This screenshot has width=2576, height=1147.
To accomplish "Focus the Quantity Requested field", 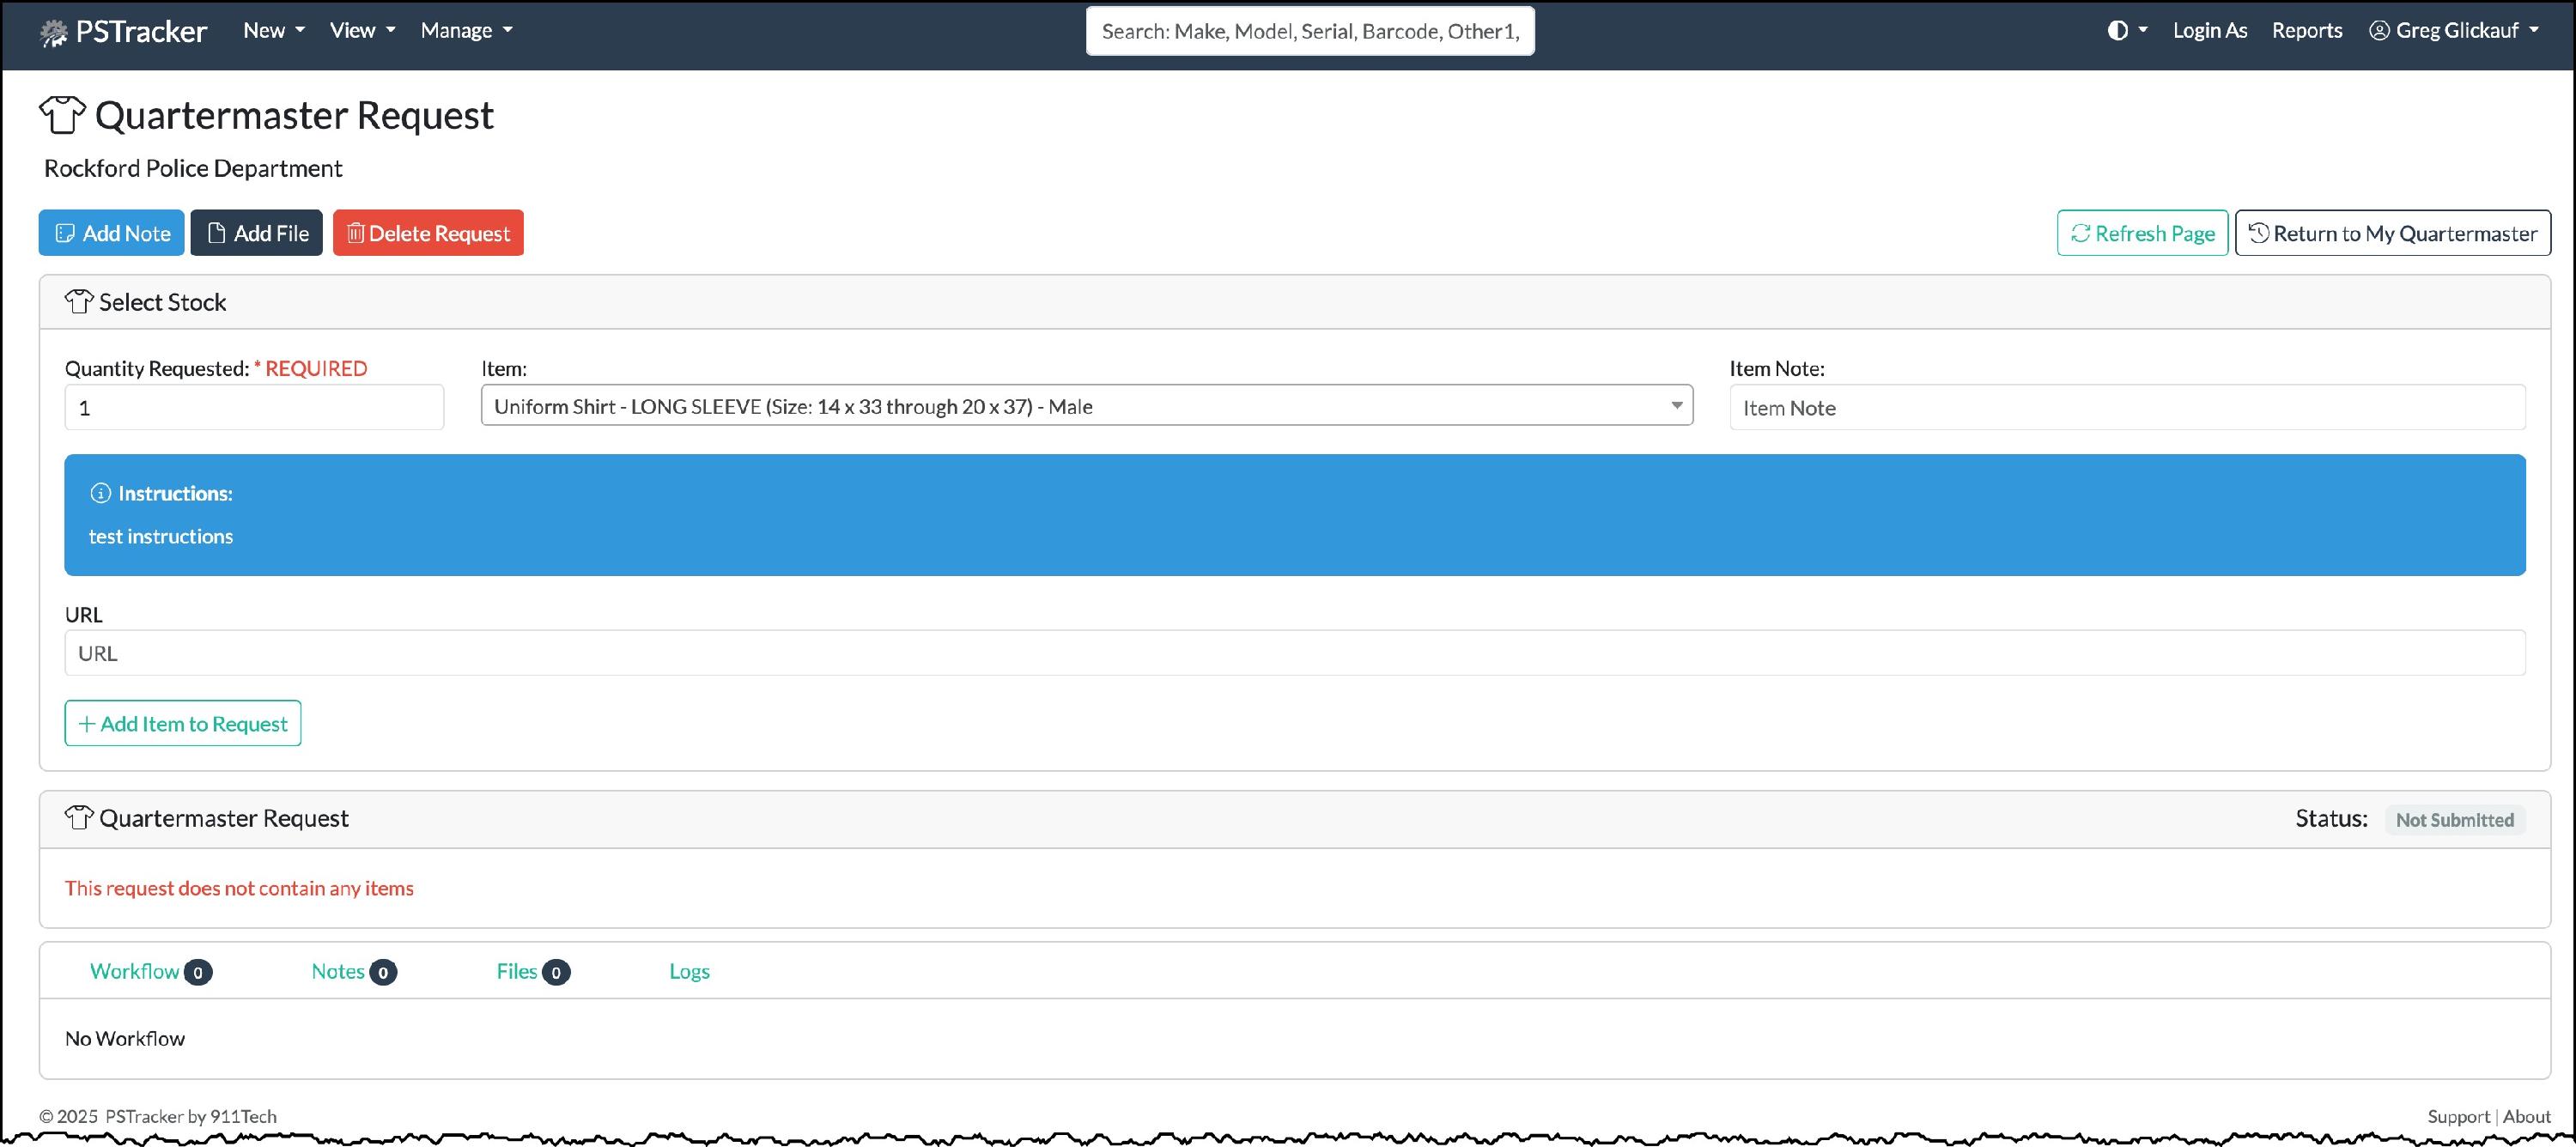I will [x=254, y=408].
